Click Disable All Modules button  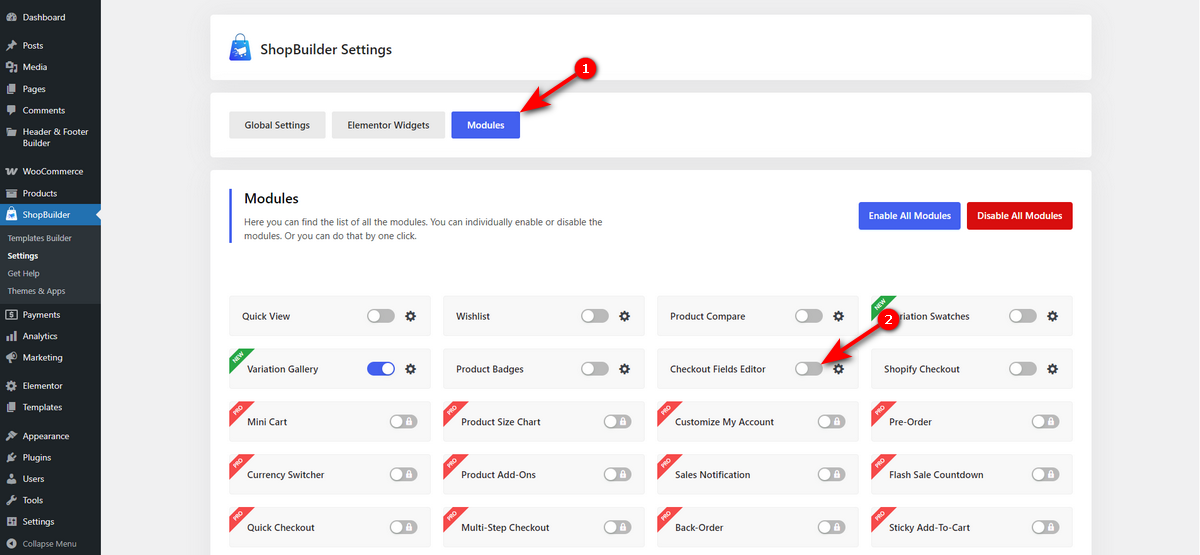1020,216
